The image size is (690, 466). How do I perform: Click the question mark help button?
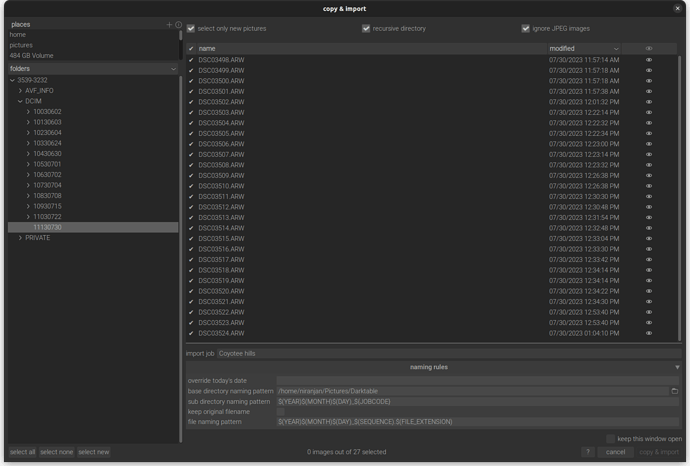tap(588, 452)
